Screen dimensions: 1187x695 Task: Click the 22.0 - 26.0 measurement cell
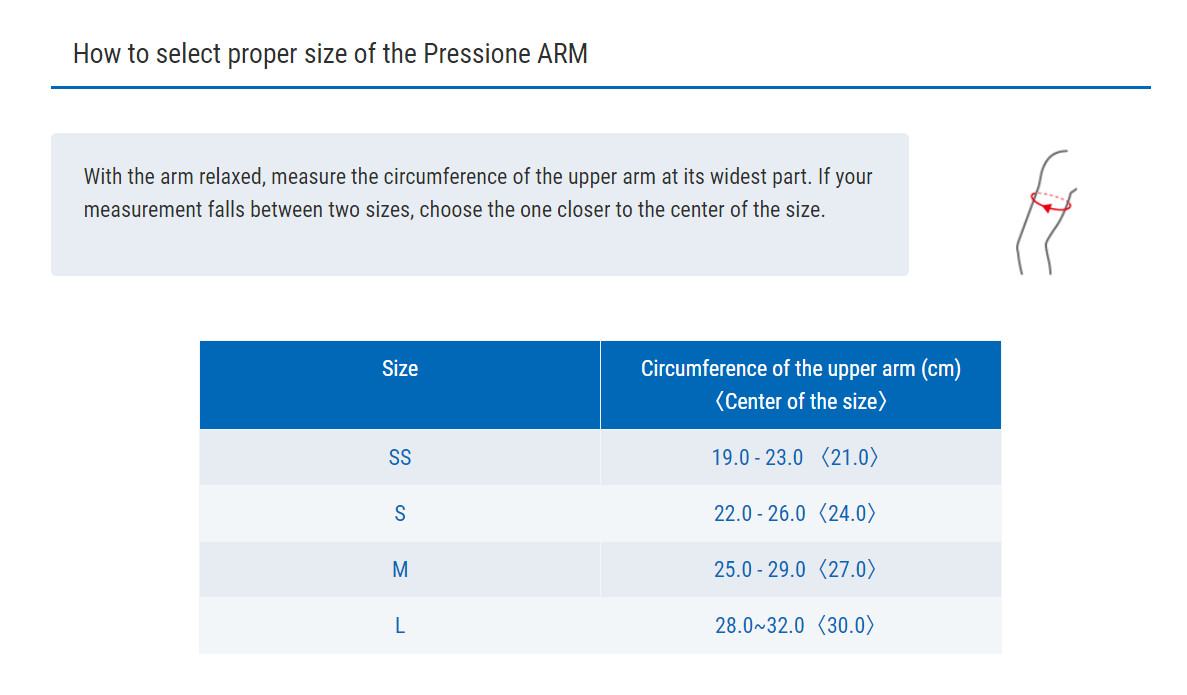[x=801, y=513]
